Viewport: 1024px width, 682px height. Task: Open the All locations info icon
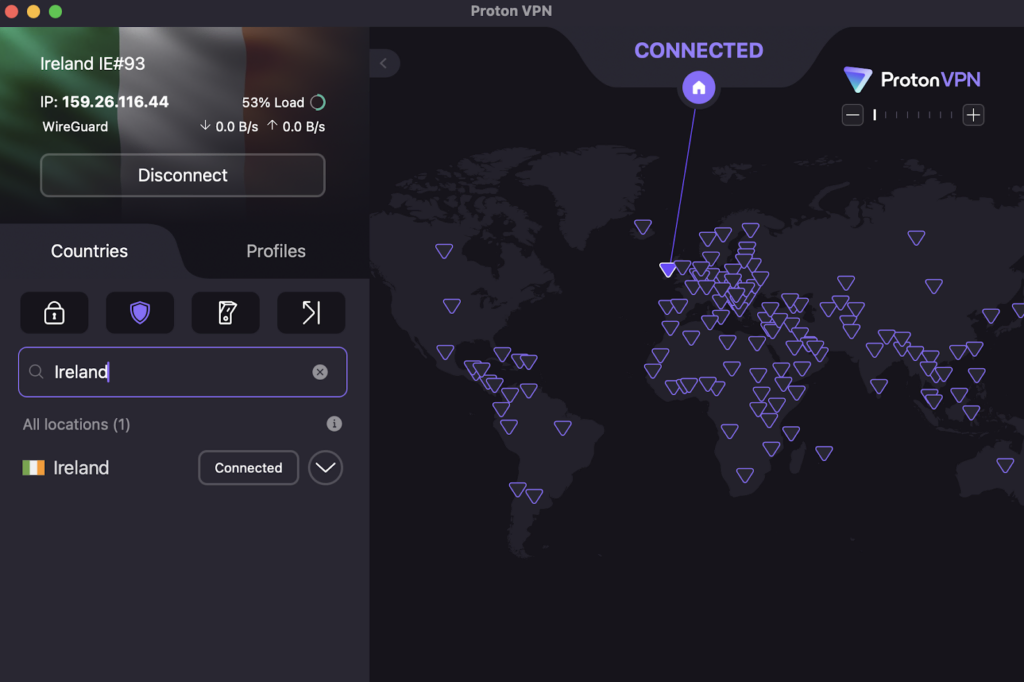point(334,424)
